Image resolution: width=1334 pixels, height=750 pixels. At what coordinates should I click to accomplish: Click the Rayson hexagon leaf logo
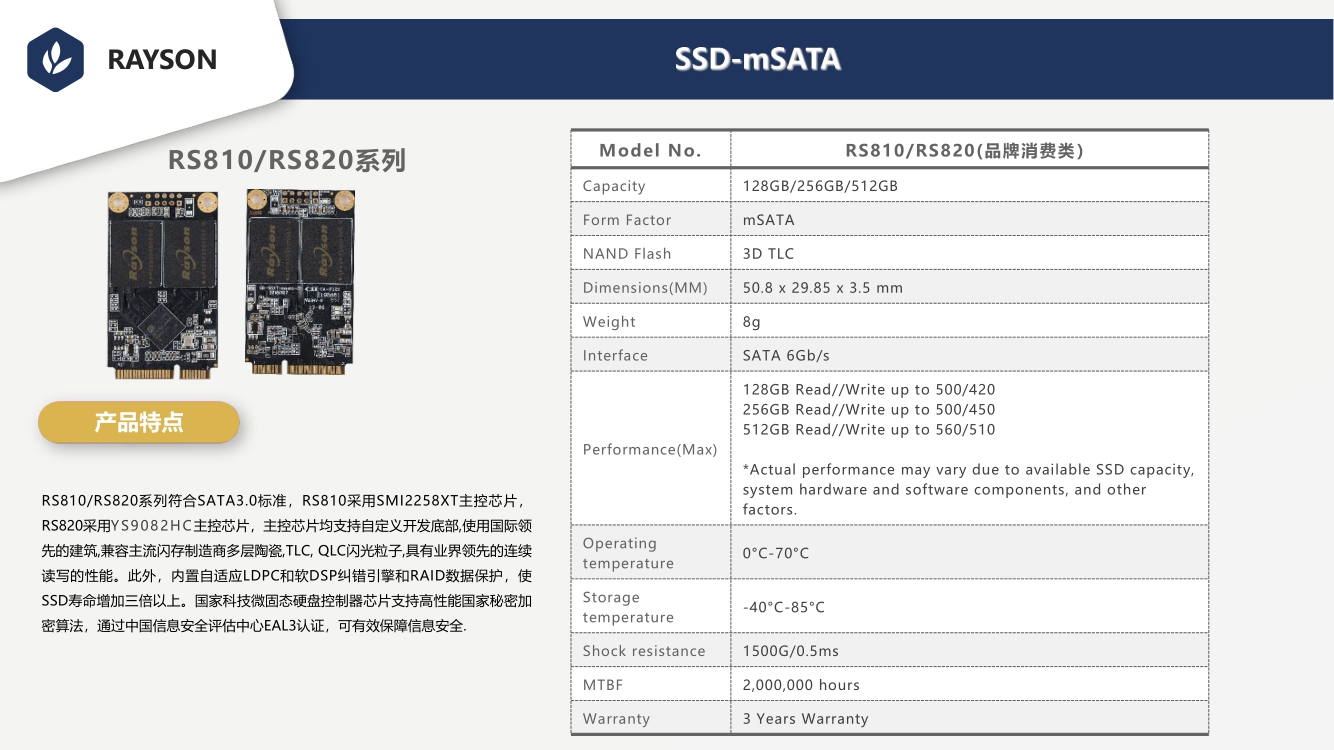coord(55,60)
